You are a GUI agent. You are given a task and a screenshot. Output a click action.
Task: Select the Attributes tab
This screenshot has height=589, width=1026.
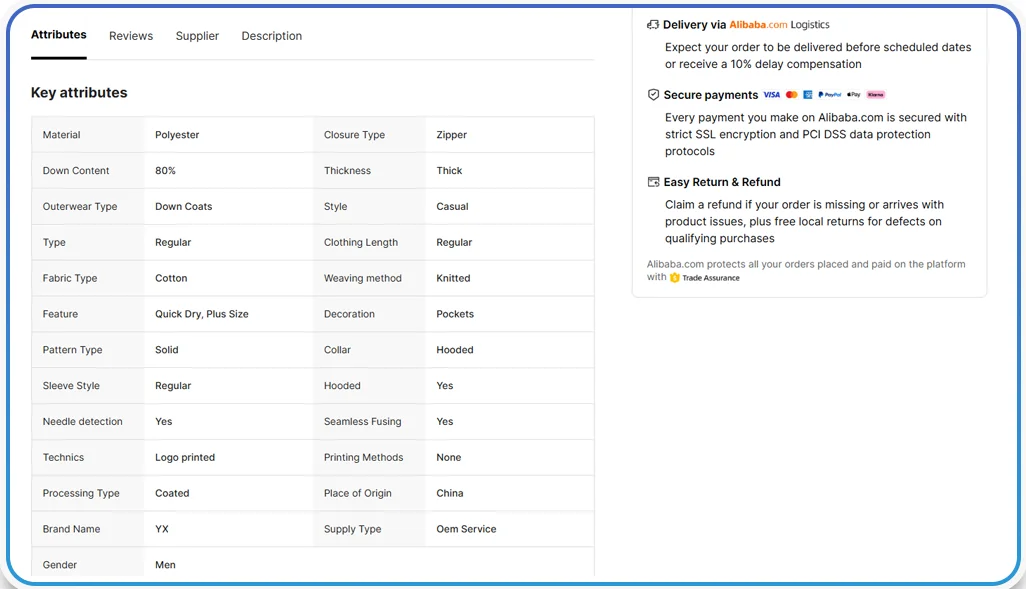tap(58, 36)
